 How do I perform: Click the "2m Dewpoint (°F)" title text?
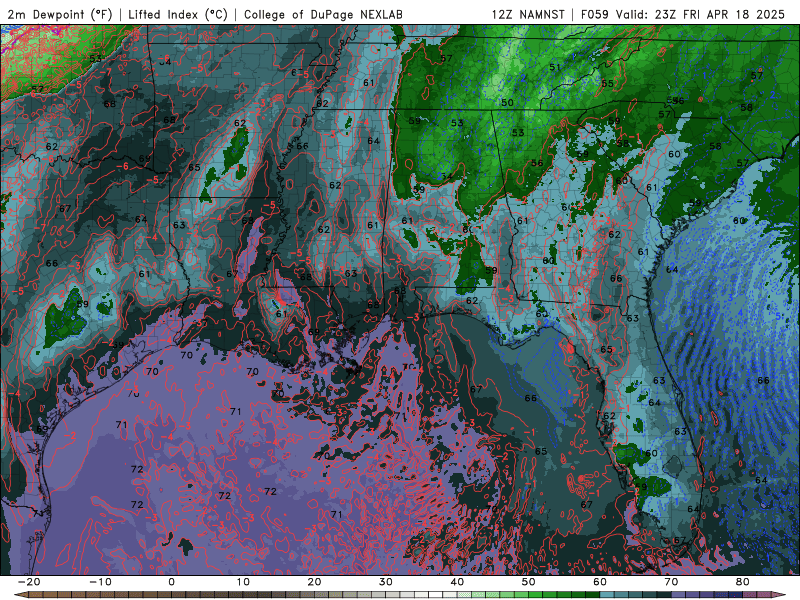(59, 15)
